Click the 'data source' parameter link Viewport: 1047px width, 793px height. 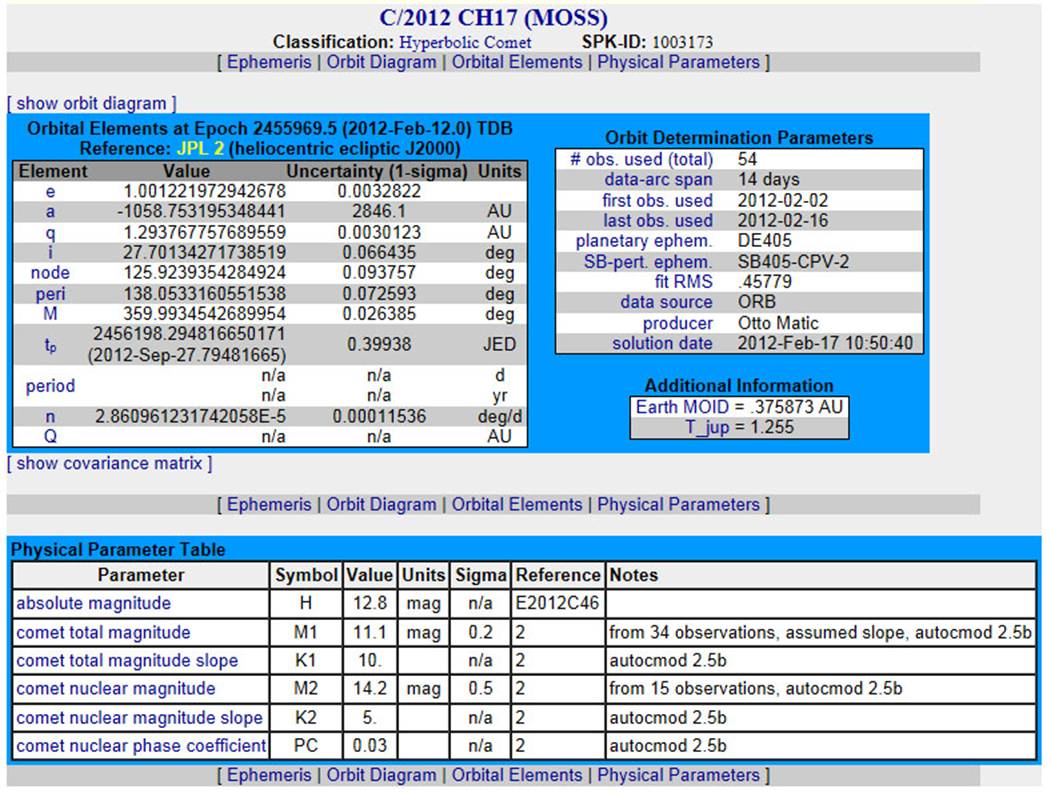(666, 302)
